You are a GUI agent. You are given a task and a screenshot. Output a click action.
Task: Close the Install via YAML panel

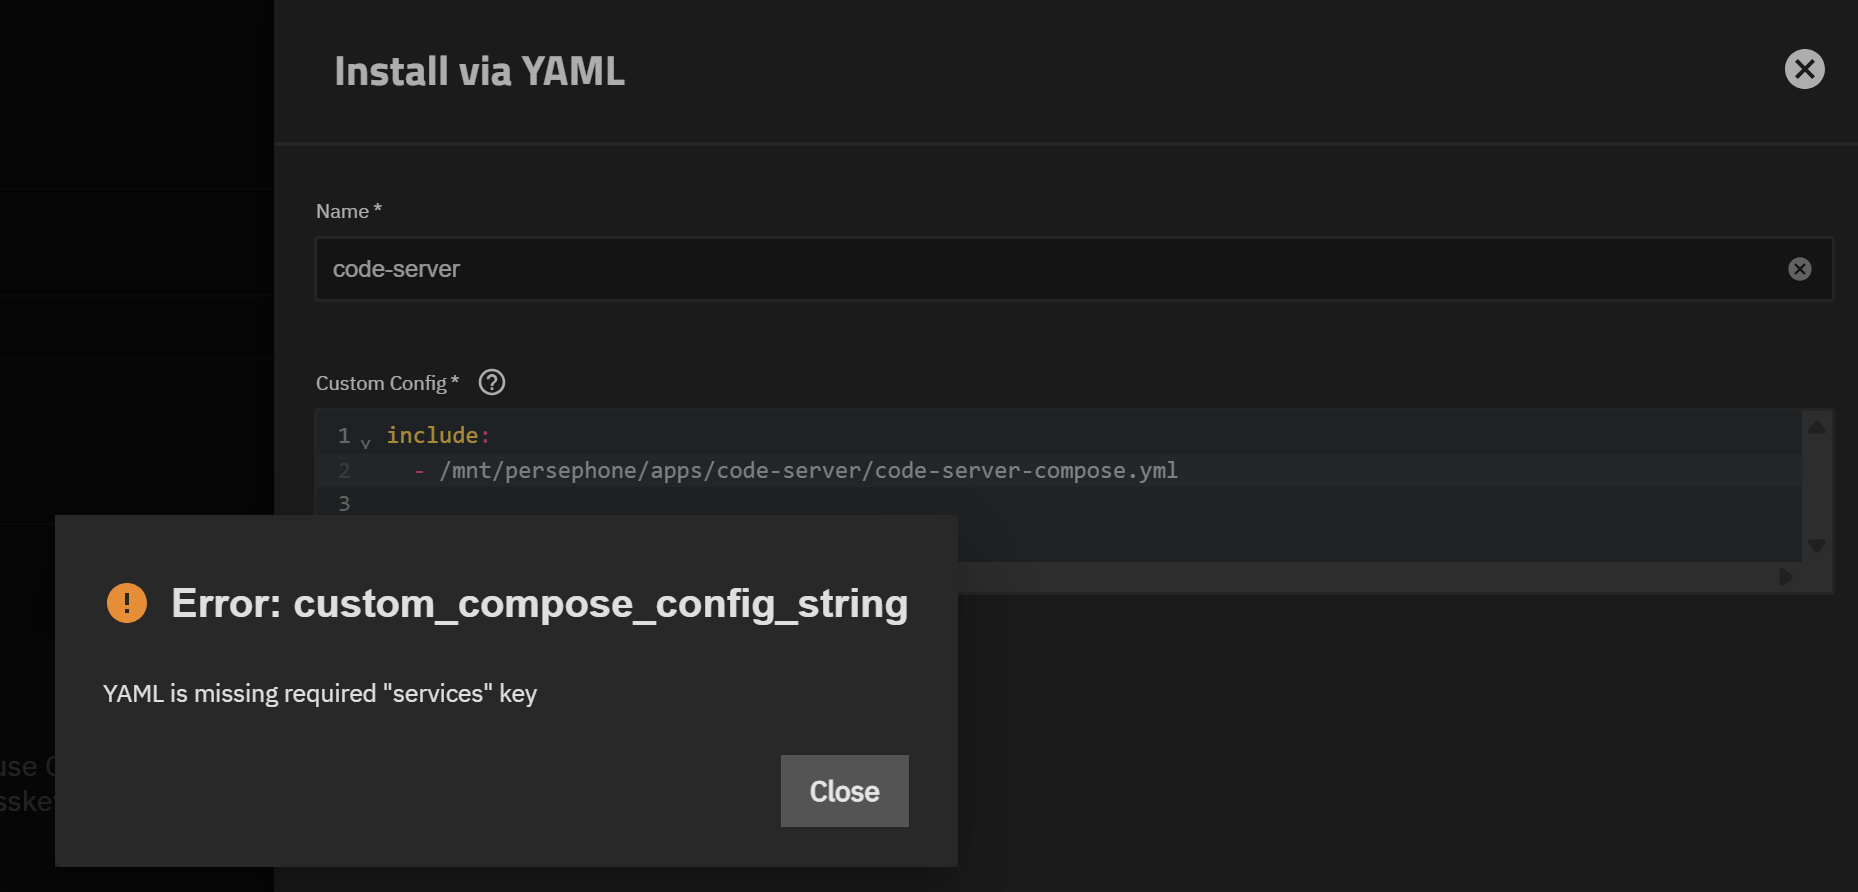(1804, 69)
